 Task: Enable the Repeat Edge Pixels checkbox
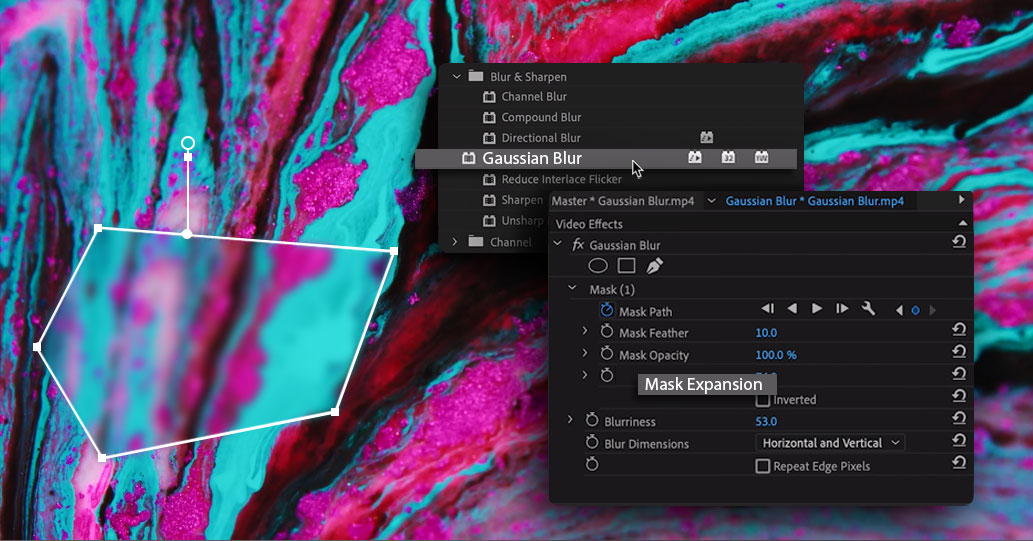point(762,466)
